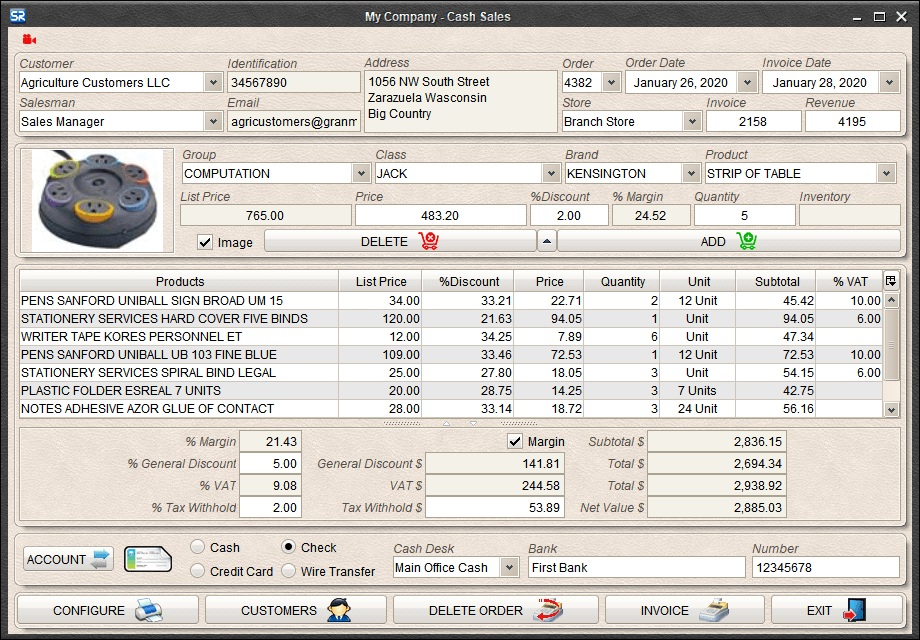Click the red video camera icon

(29, 39)
